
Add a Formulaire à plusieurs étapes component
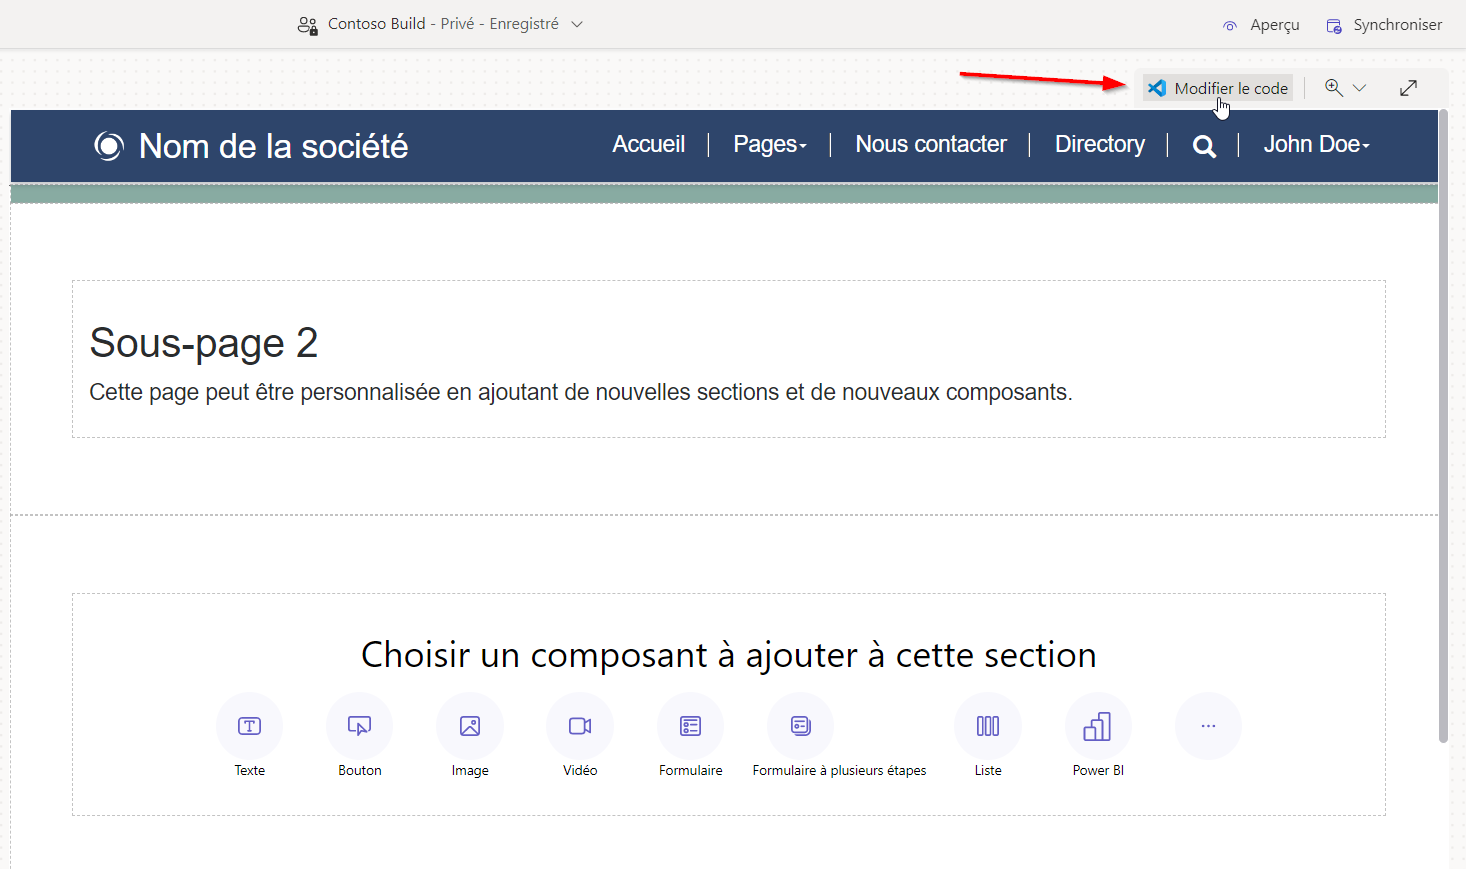[x=801, y=726]
